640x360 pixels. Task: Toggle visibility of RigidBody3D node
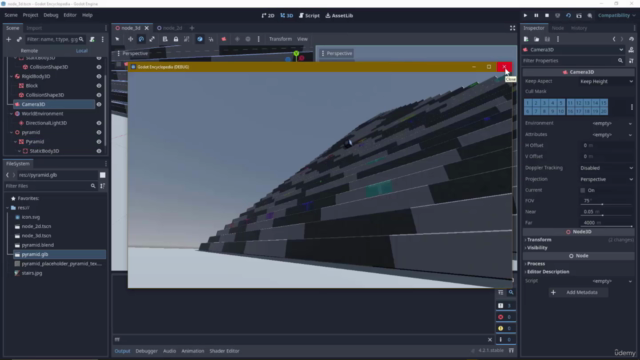99,76
